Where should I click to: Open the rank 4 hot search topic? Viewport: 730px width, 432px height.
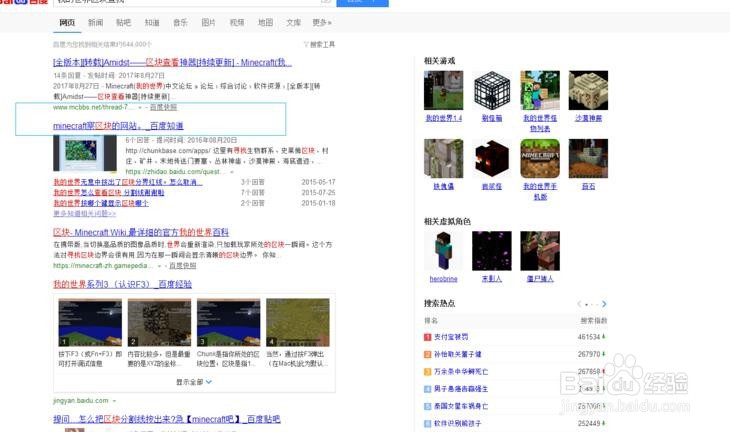click(461, 389)
